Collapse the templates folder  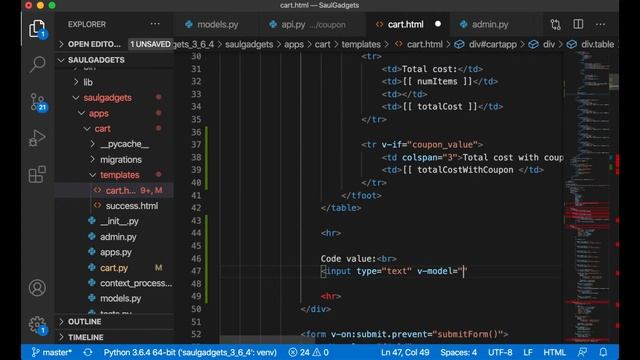(x=120, y=175)
